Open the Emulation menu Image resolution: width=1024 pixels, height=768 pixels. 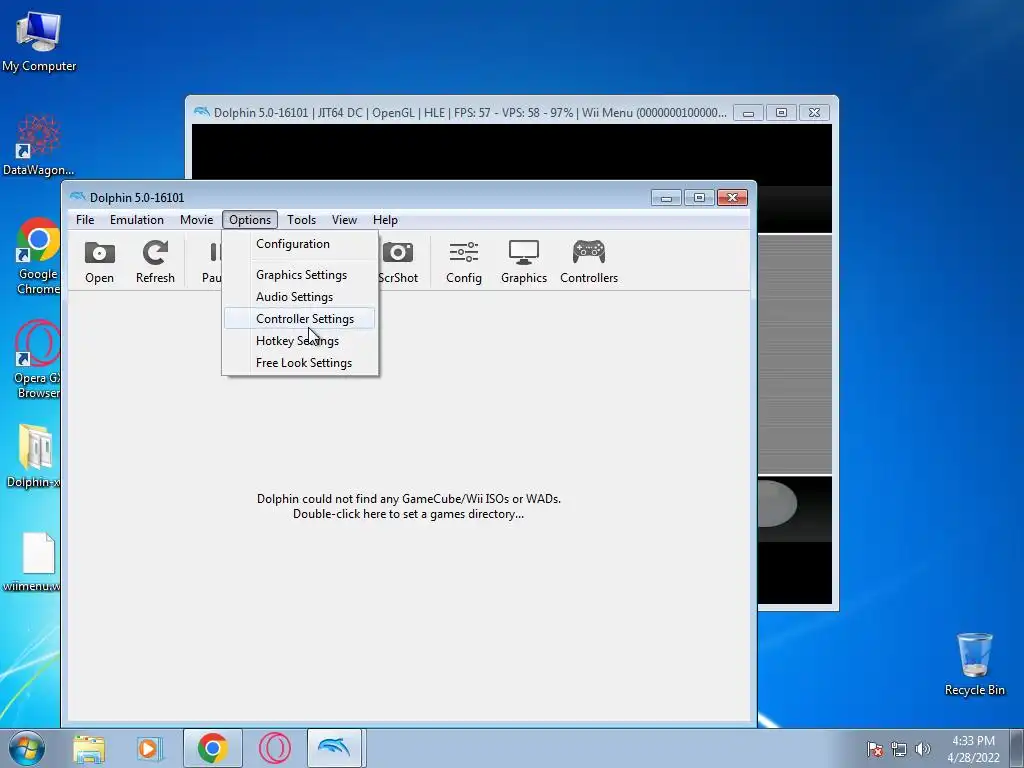136,220
